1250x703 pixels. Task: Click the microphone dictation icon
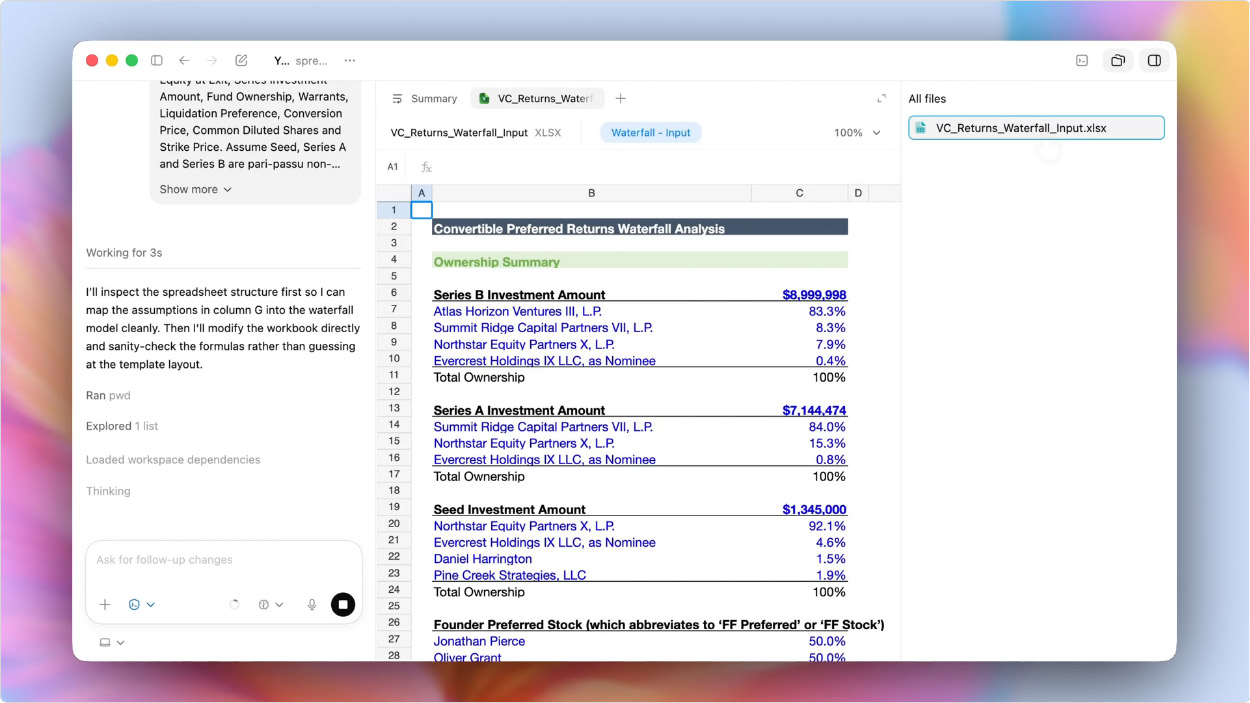tap(312, 605)
